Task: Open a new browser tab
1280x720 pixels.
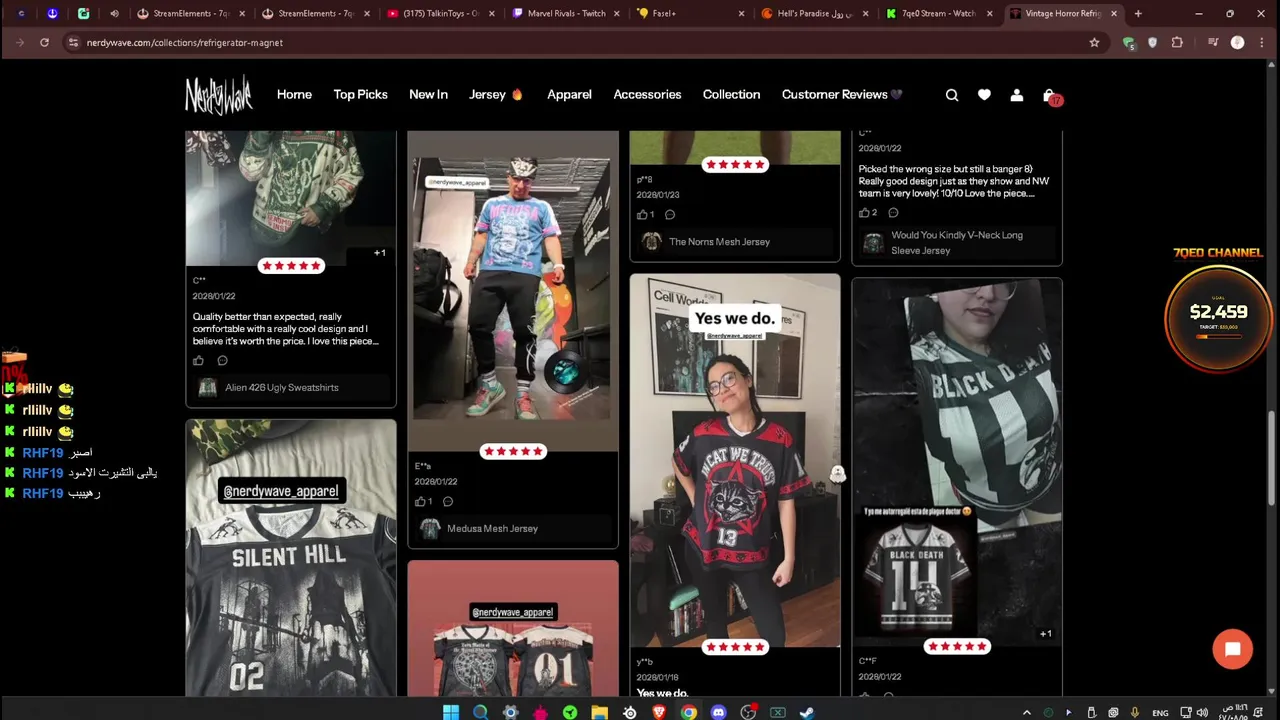Action: tap(1138, 14)
